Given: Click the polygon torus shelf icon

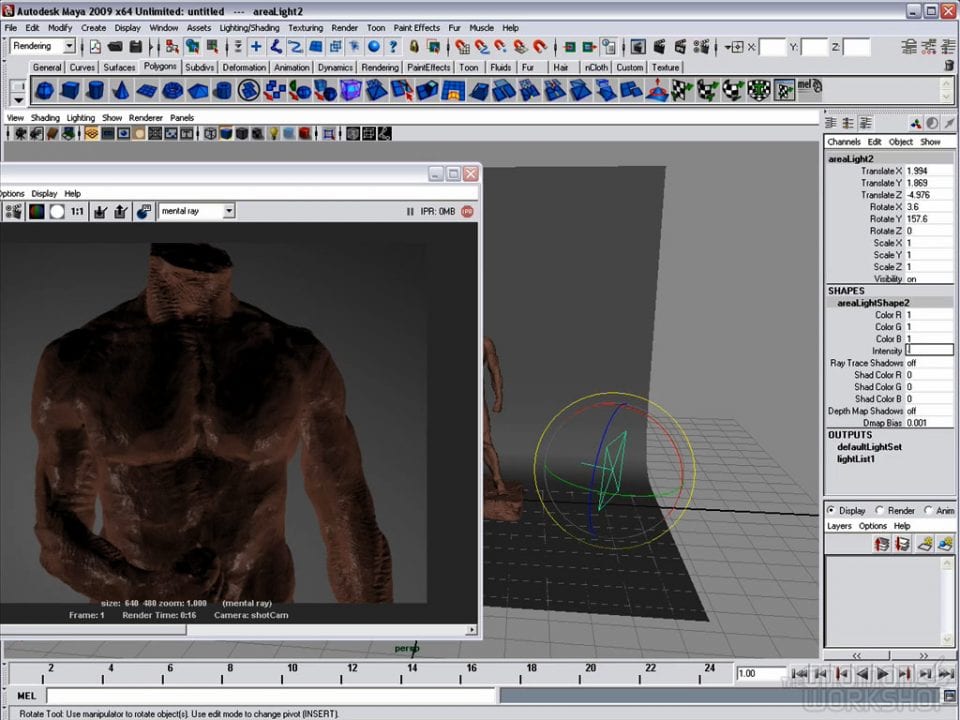Looking at the screenshot, I should (x=172, y=91).
